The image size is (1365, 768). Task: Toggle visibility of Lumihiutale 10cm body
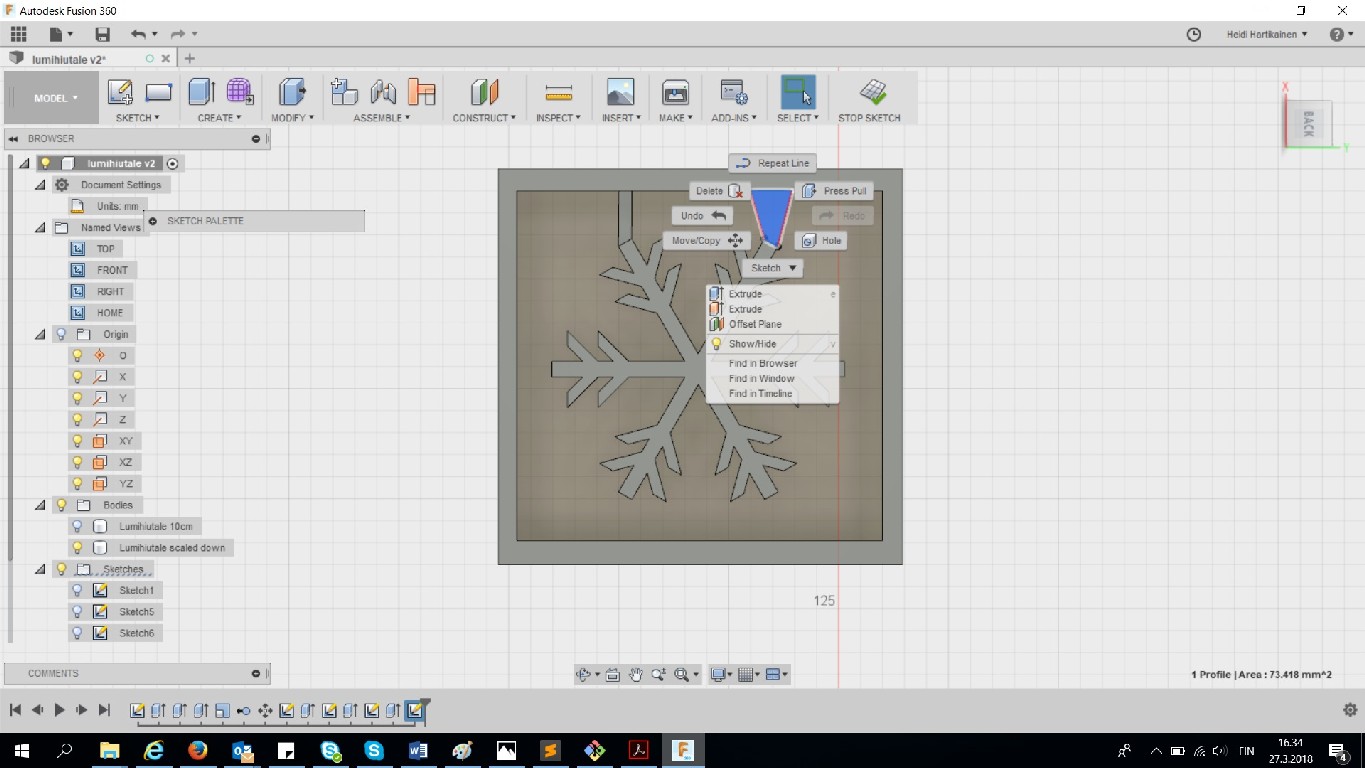(x=77, y=526)
